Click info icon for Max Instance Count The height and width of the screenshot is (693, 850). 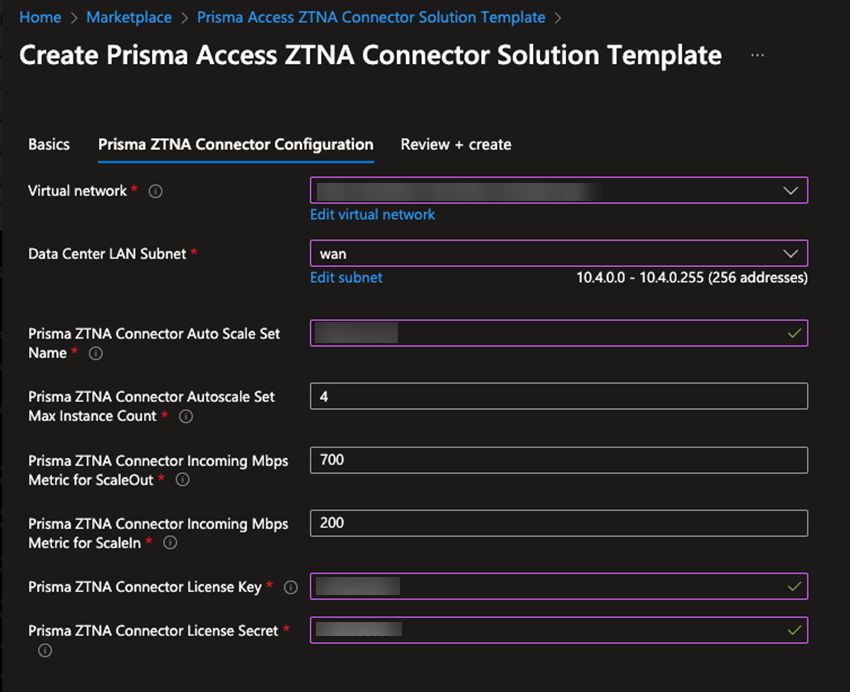click(x=185, y=416)
